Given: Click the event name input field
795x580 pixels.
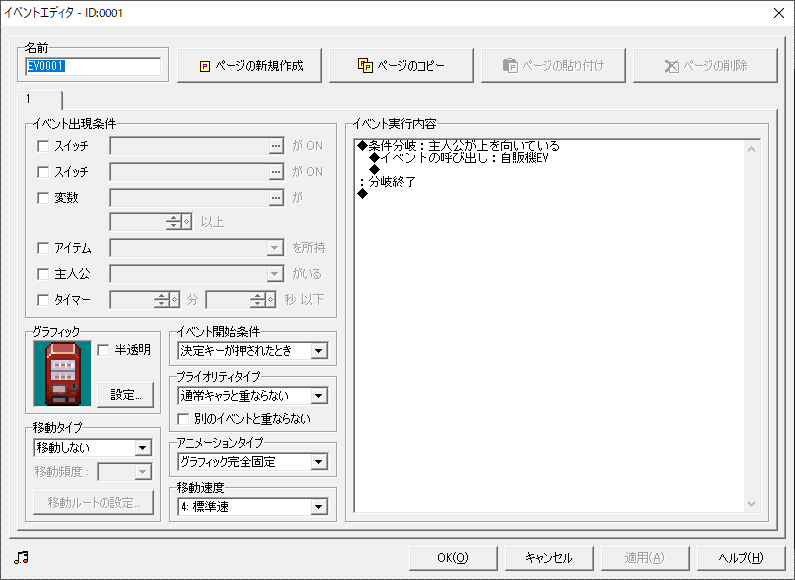Looking at the screenshot, I should click(92, 67).
